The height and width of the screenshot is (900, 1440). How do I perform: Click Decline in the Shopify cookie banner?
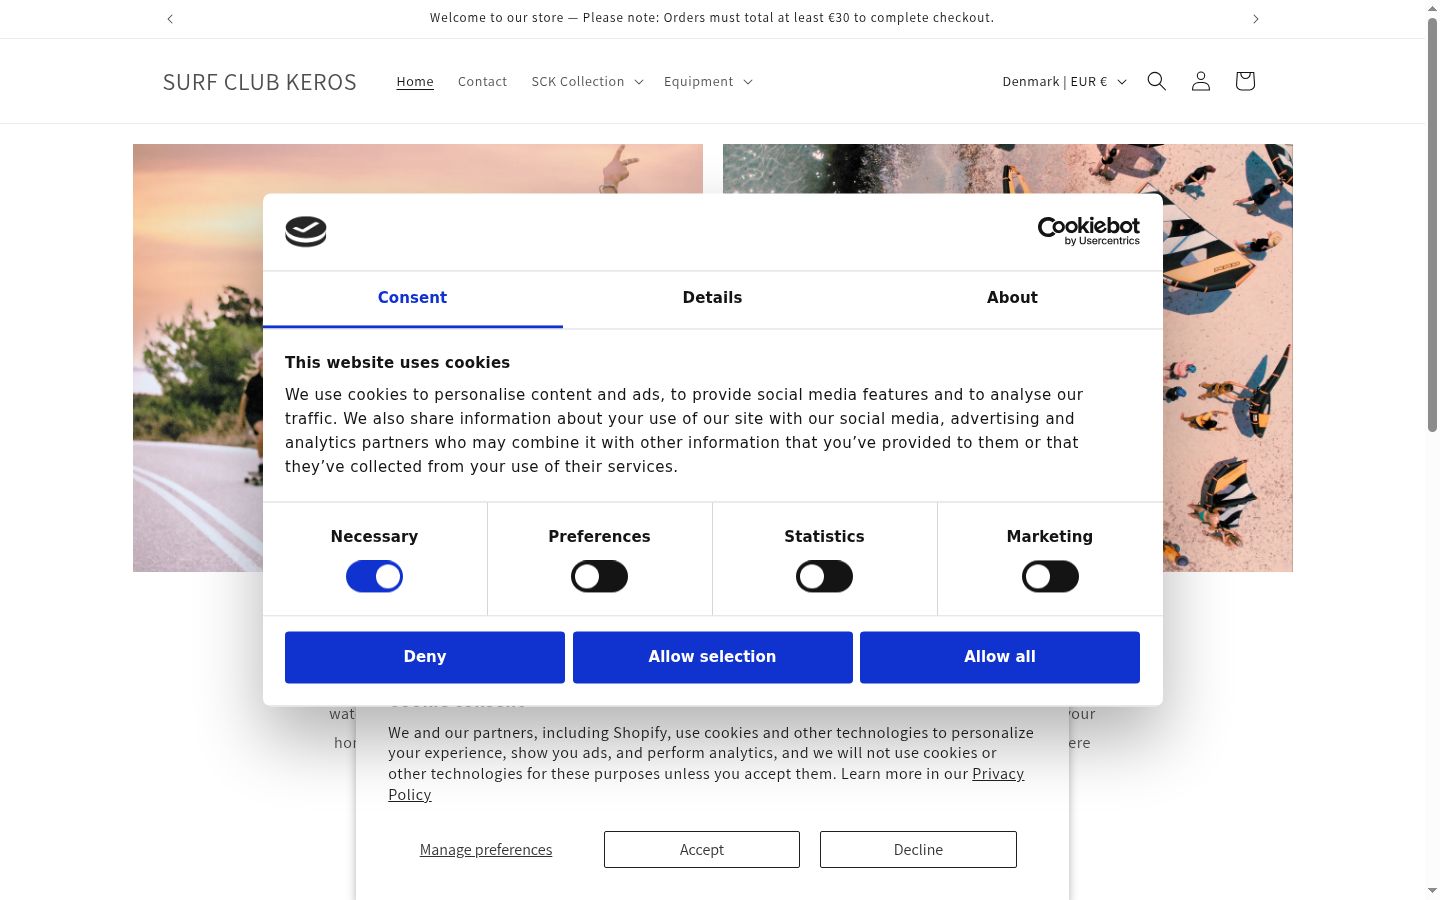(x=918, y=849)
